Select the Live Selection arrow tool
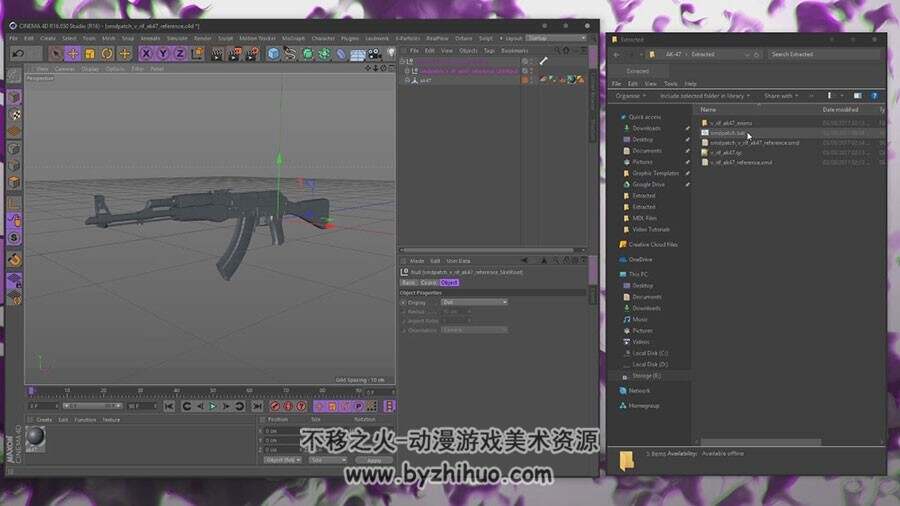Image resolution: width=900 pixels, height=506 pixels. (x=56, y=53)
